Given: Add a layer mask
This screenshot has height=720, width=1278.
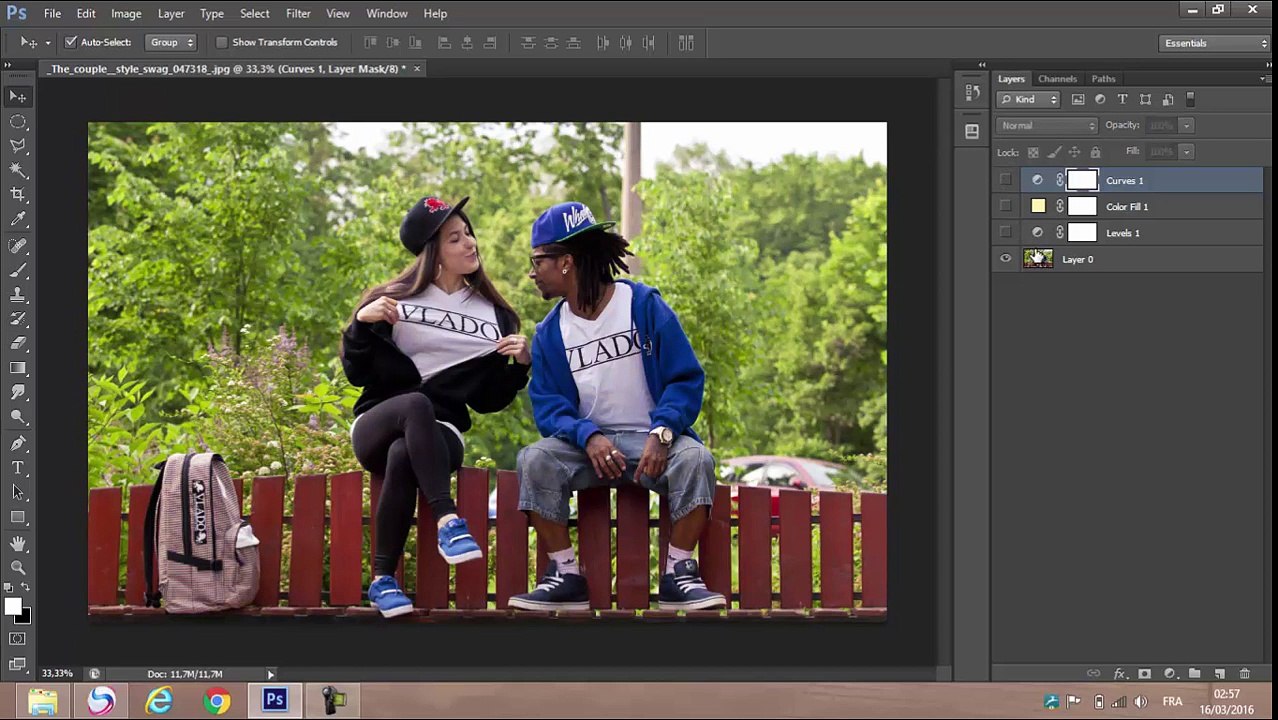Looking at the screenshot, I should tap(1145, 674).
